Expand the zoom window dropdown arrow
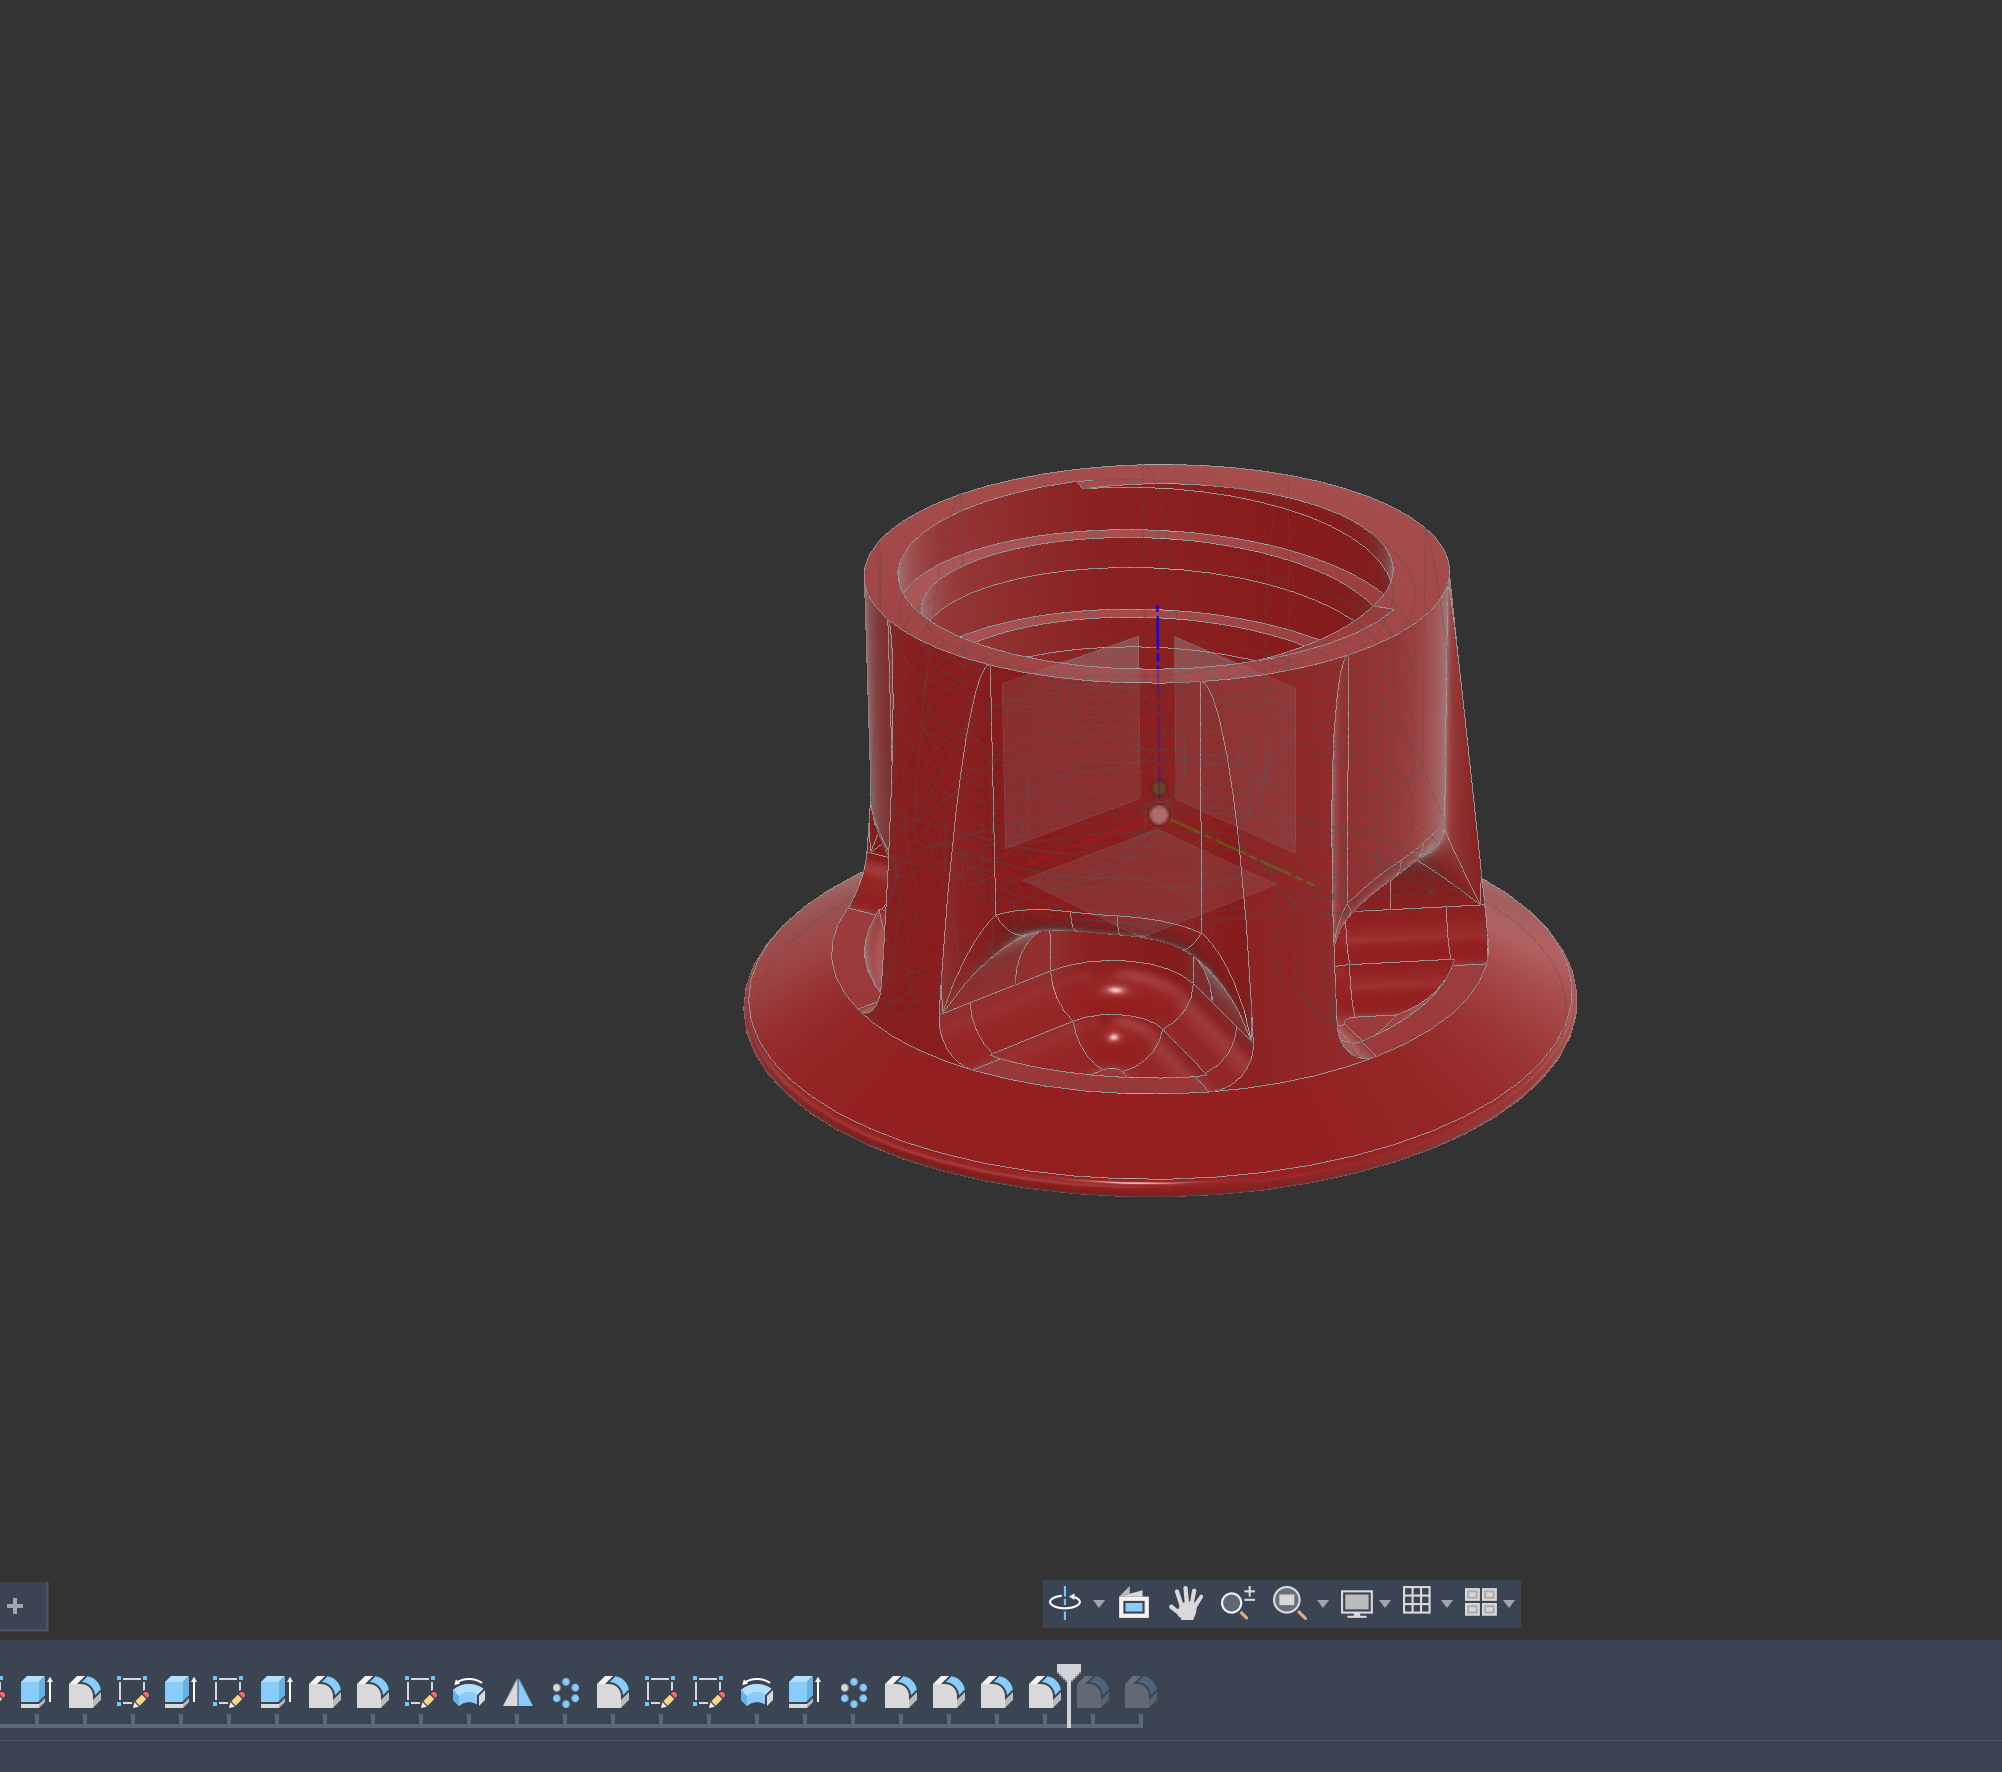 pyautogui.click(x=1323, y=1604)
